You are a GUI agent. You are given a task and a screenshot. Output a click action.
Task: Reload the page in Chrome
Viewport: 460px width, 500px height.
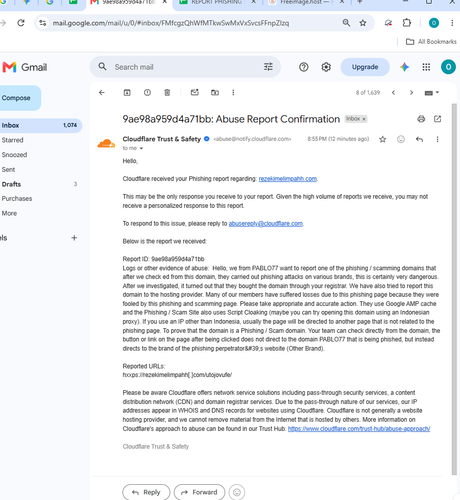coord(21,23)
